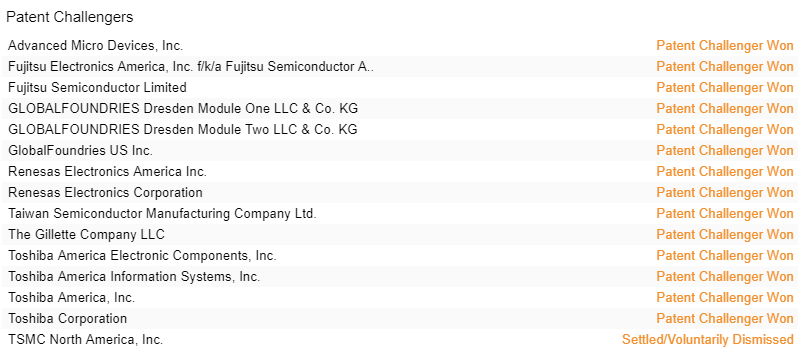Select Taiwan Semiconductor Manufacturing Company Ltd.
The height and width of the screenshot is (361, 810).
tap(162, 214)
